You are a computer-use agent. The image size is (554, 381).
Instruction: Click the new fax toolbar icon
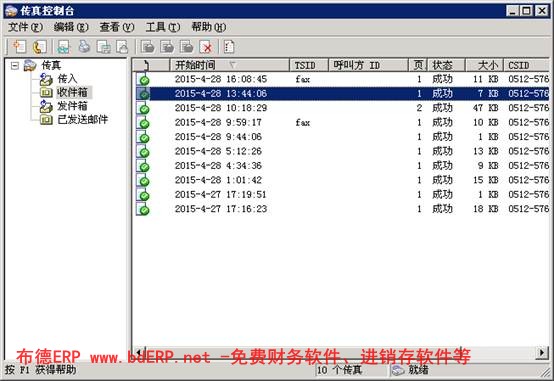(19, 47)
